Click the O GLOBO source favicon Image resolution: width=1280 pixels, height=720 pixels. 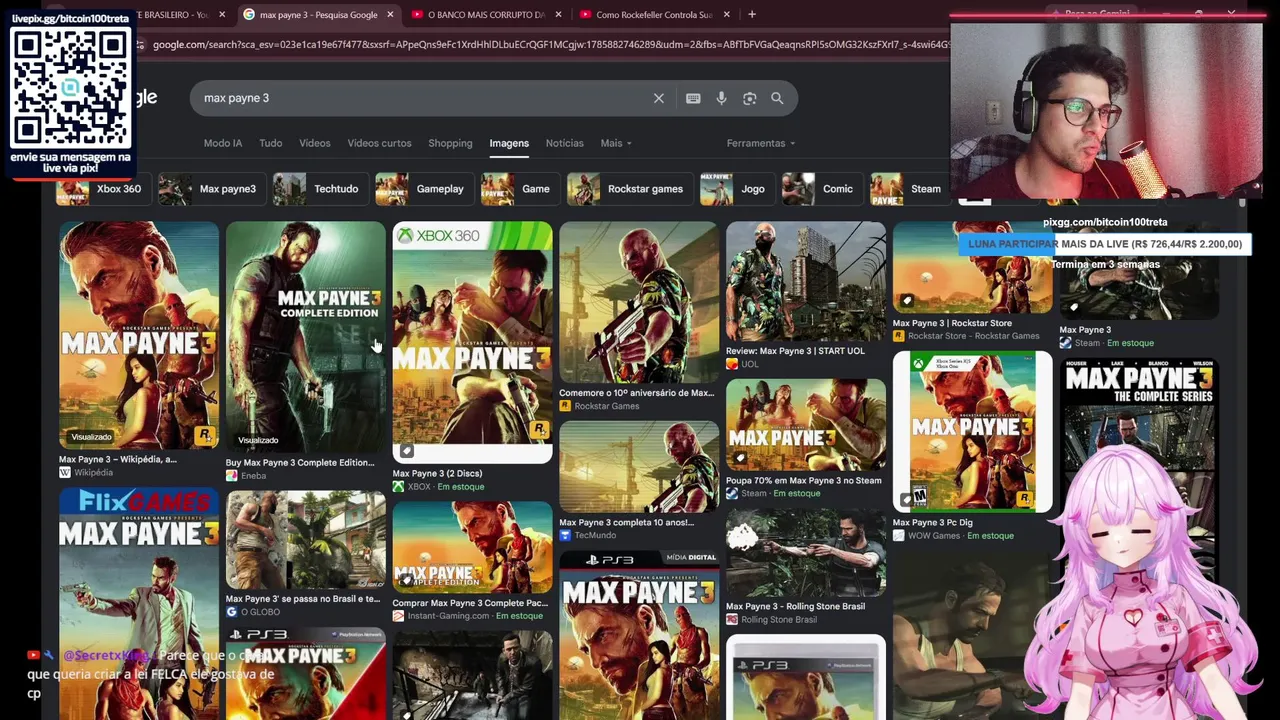(231, 612)
